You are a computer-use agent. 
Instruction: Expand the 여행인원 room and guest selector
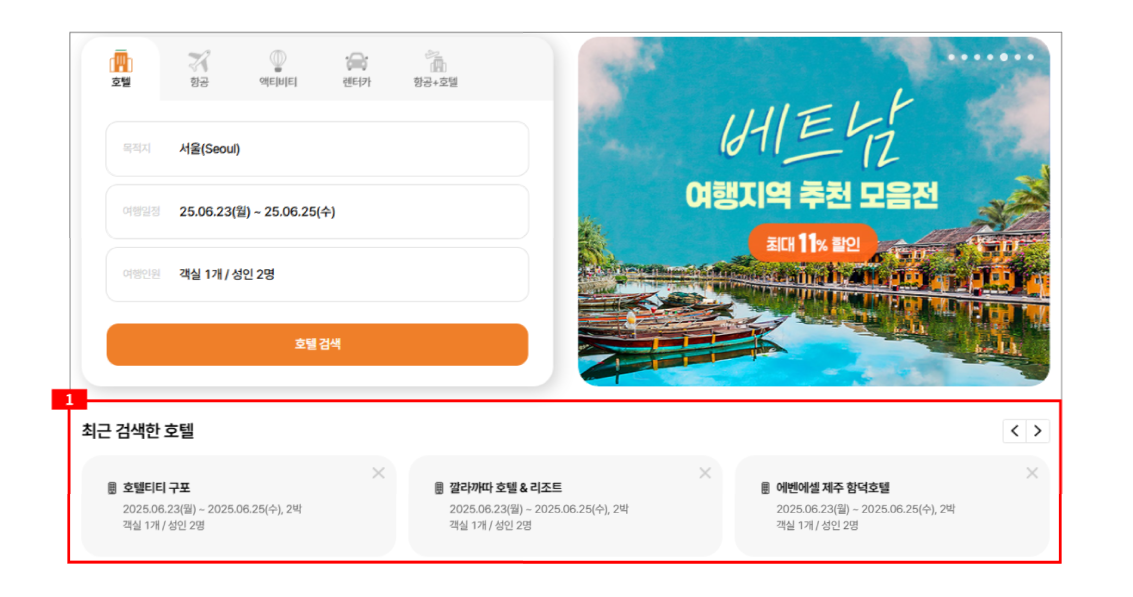point(317,275)
